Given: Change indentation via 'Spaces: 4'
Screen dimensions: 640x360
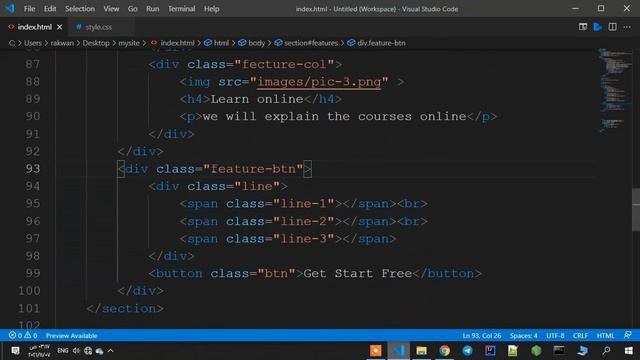Looking at the screenshot, I should [524, 336].
